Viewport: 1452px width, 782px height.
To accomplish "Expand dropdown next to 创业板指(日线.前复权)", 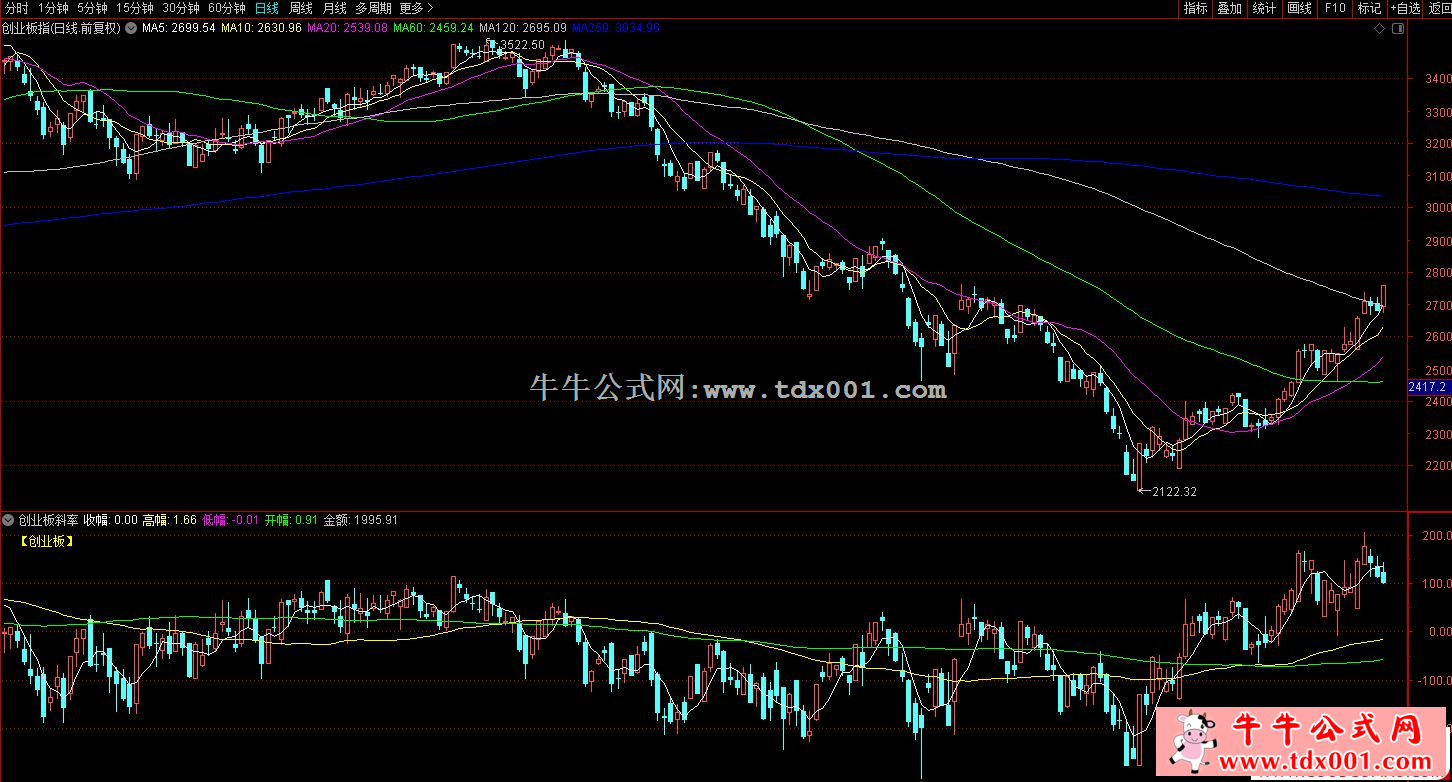I will click(130, 28).
